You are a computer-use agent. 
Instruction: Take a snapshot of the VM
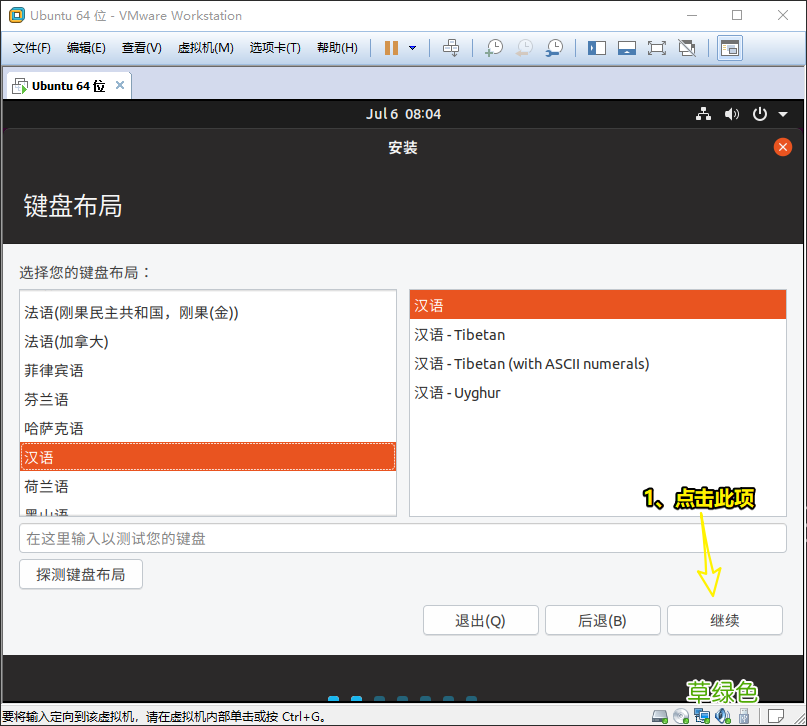click(x=494, y=48)
